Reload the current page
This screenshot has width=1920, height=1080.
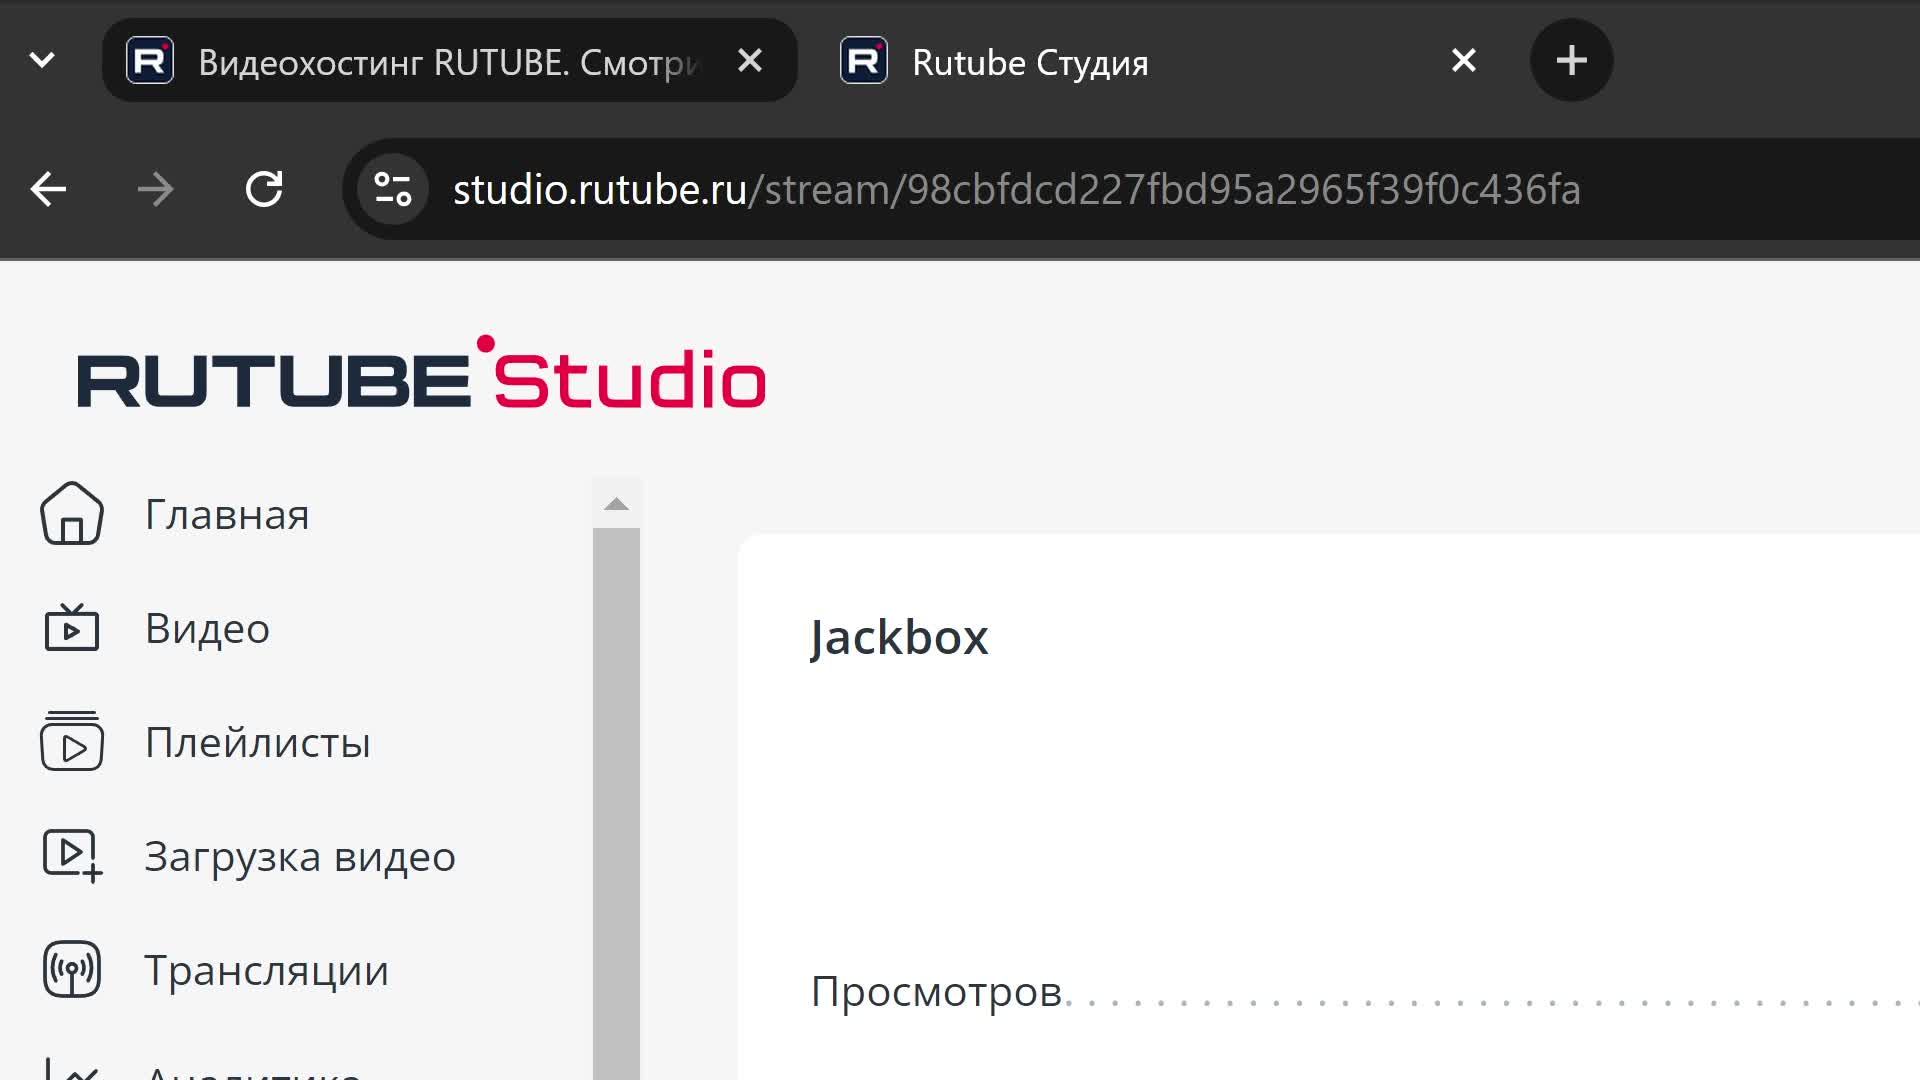(x=264, y=189)
